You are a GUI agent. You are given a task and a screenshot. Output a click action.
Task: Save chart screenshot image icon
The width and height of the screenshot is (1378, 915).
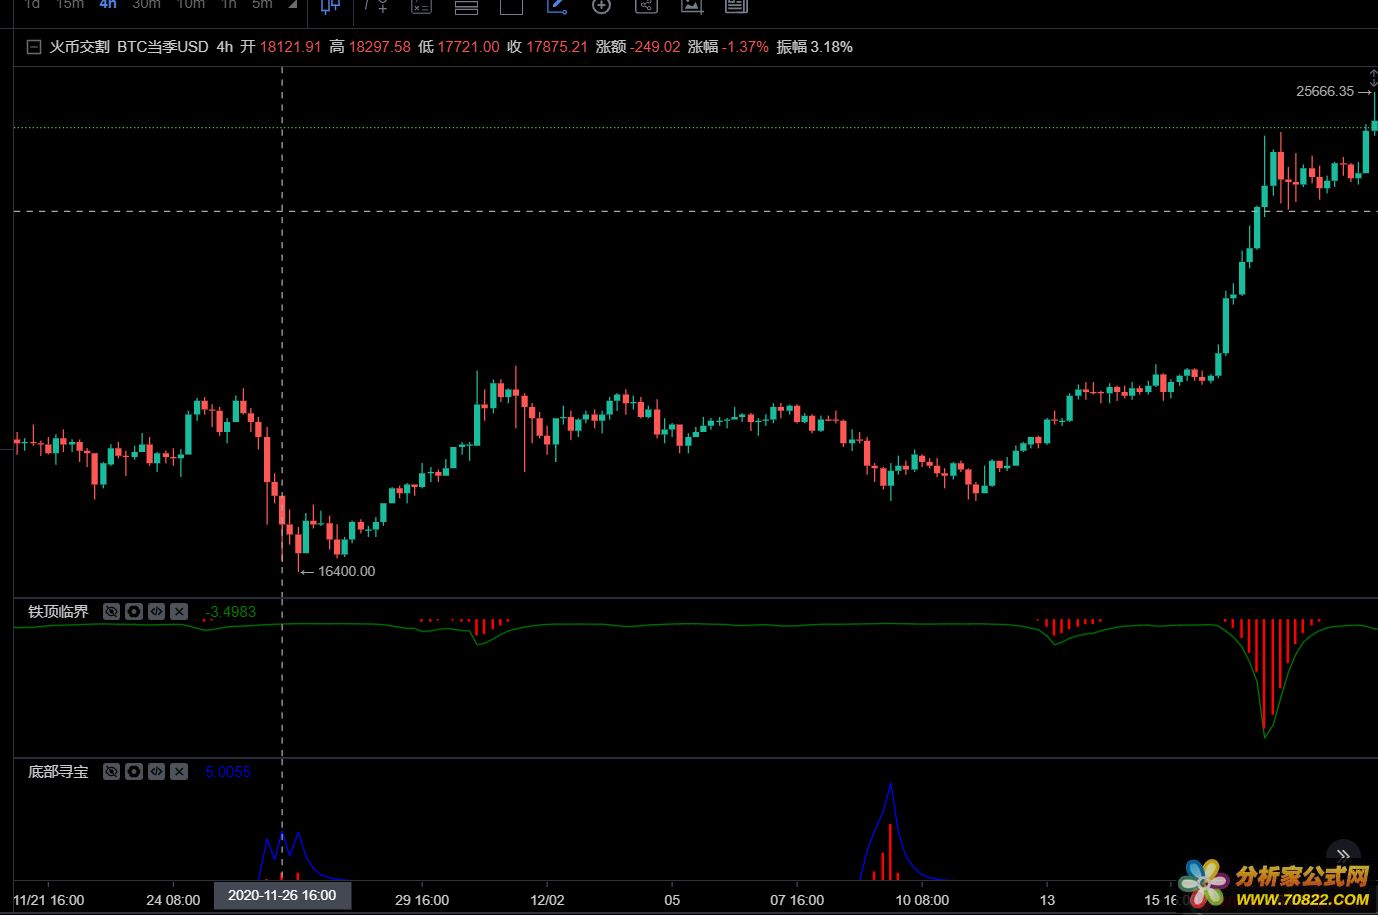691,6
